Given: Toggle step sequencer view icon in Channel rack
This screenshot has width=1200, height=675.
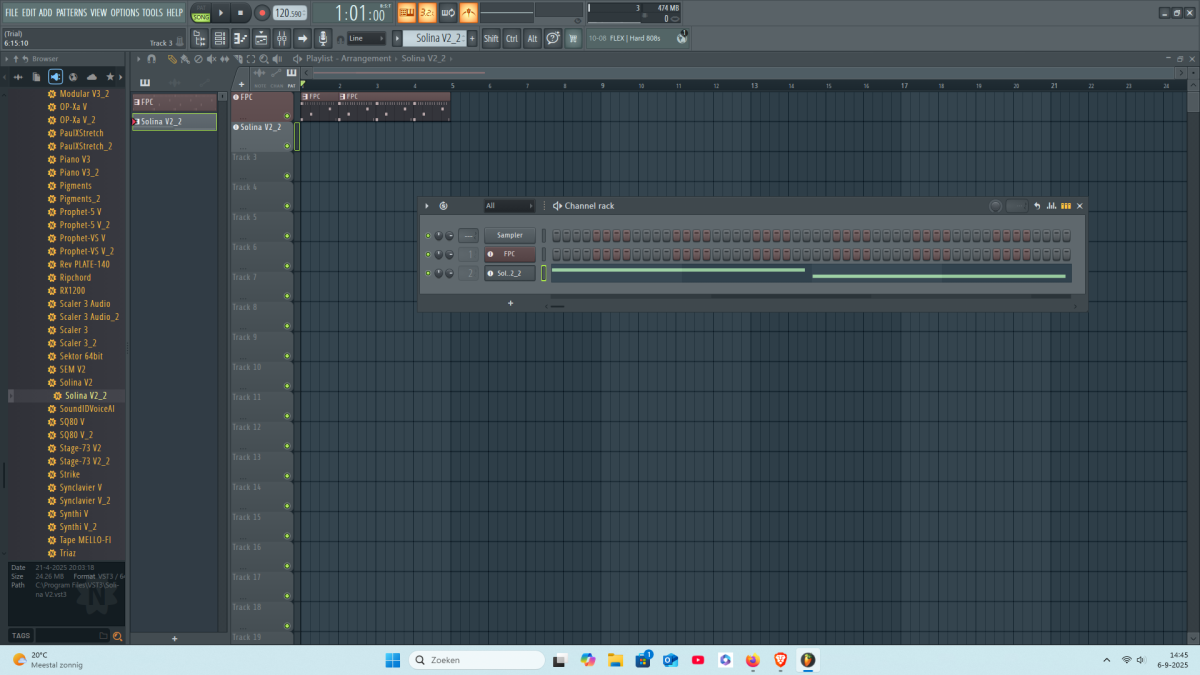Looking at the screenshot, I should pyautogui.click(x=1066, y=206).
